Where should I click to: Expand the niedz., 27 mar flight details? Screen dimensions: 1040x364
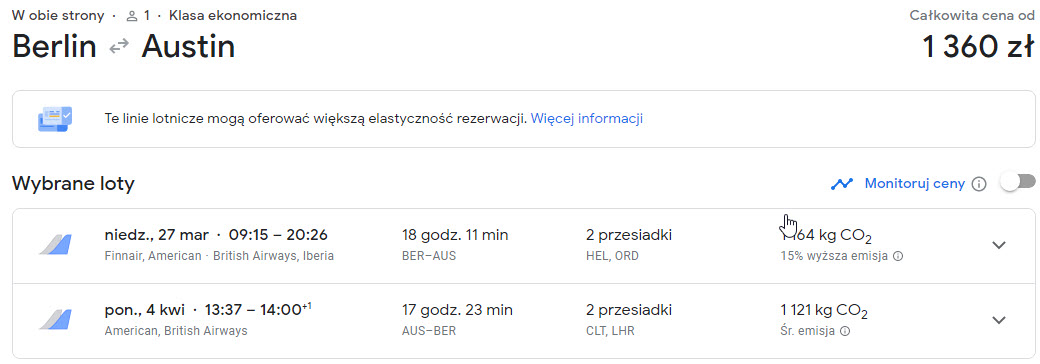tap(999, 245)
